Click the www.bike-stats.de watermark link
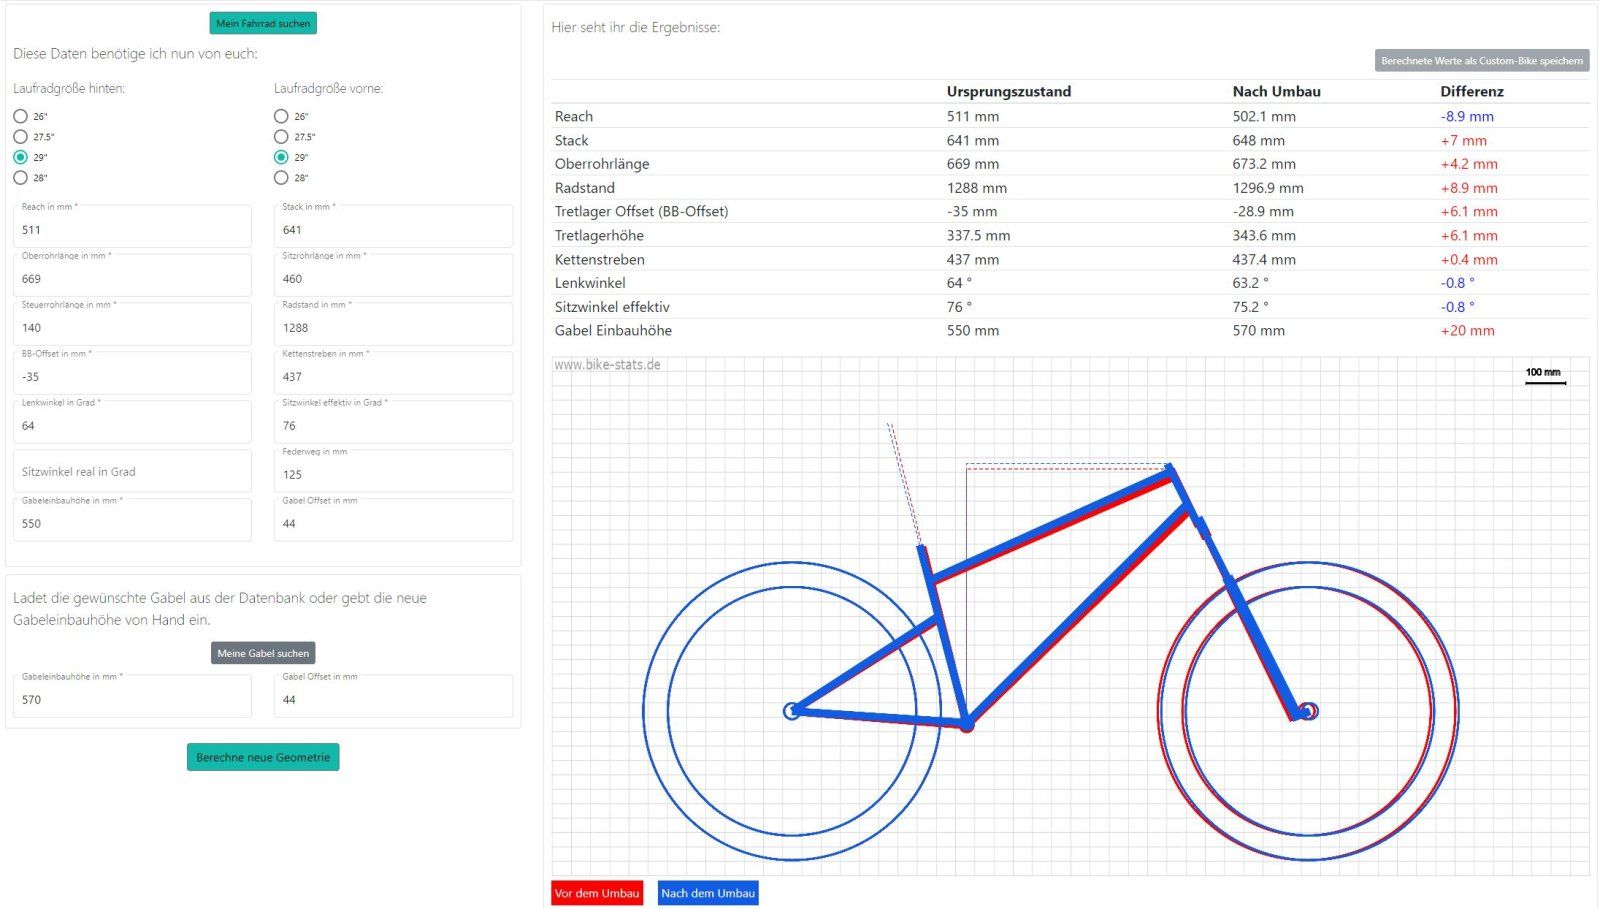Screen dimensions: 1600x909 607,365
